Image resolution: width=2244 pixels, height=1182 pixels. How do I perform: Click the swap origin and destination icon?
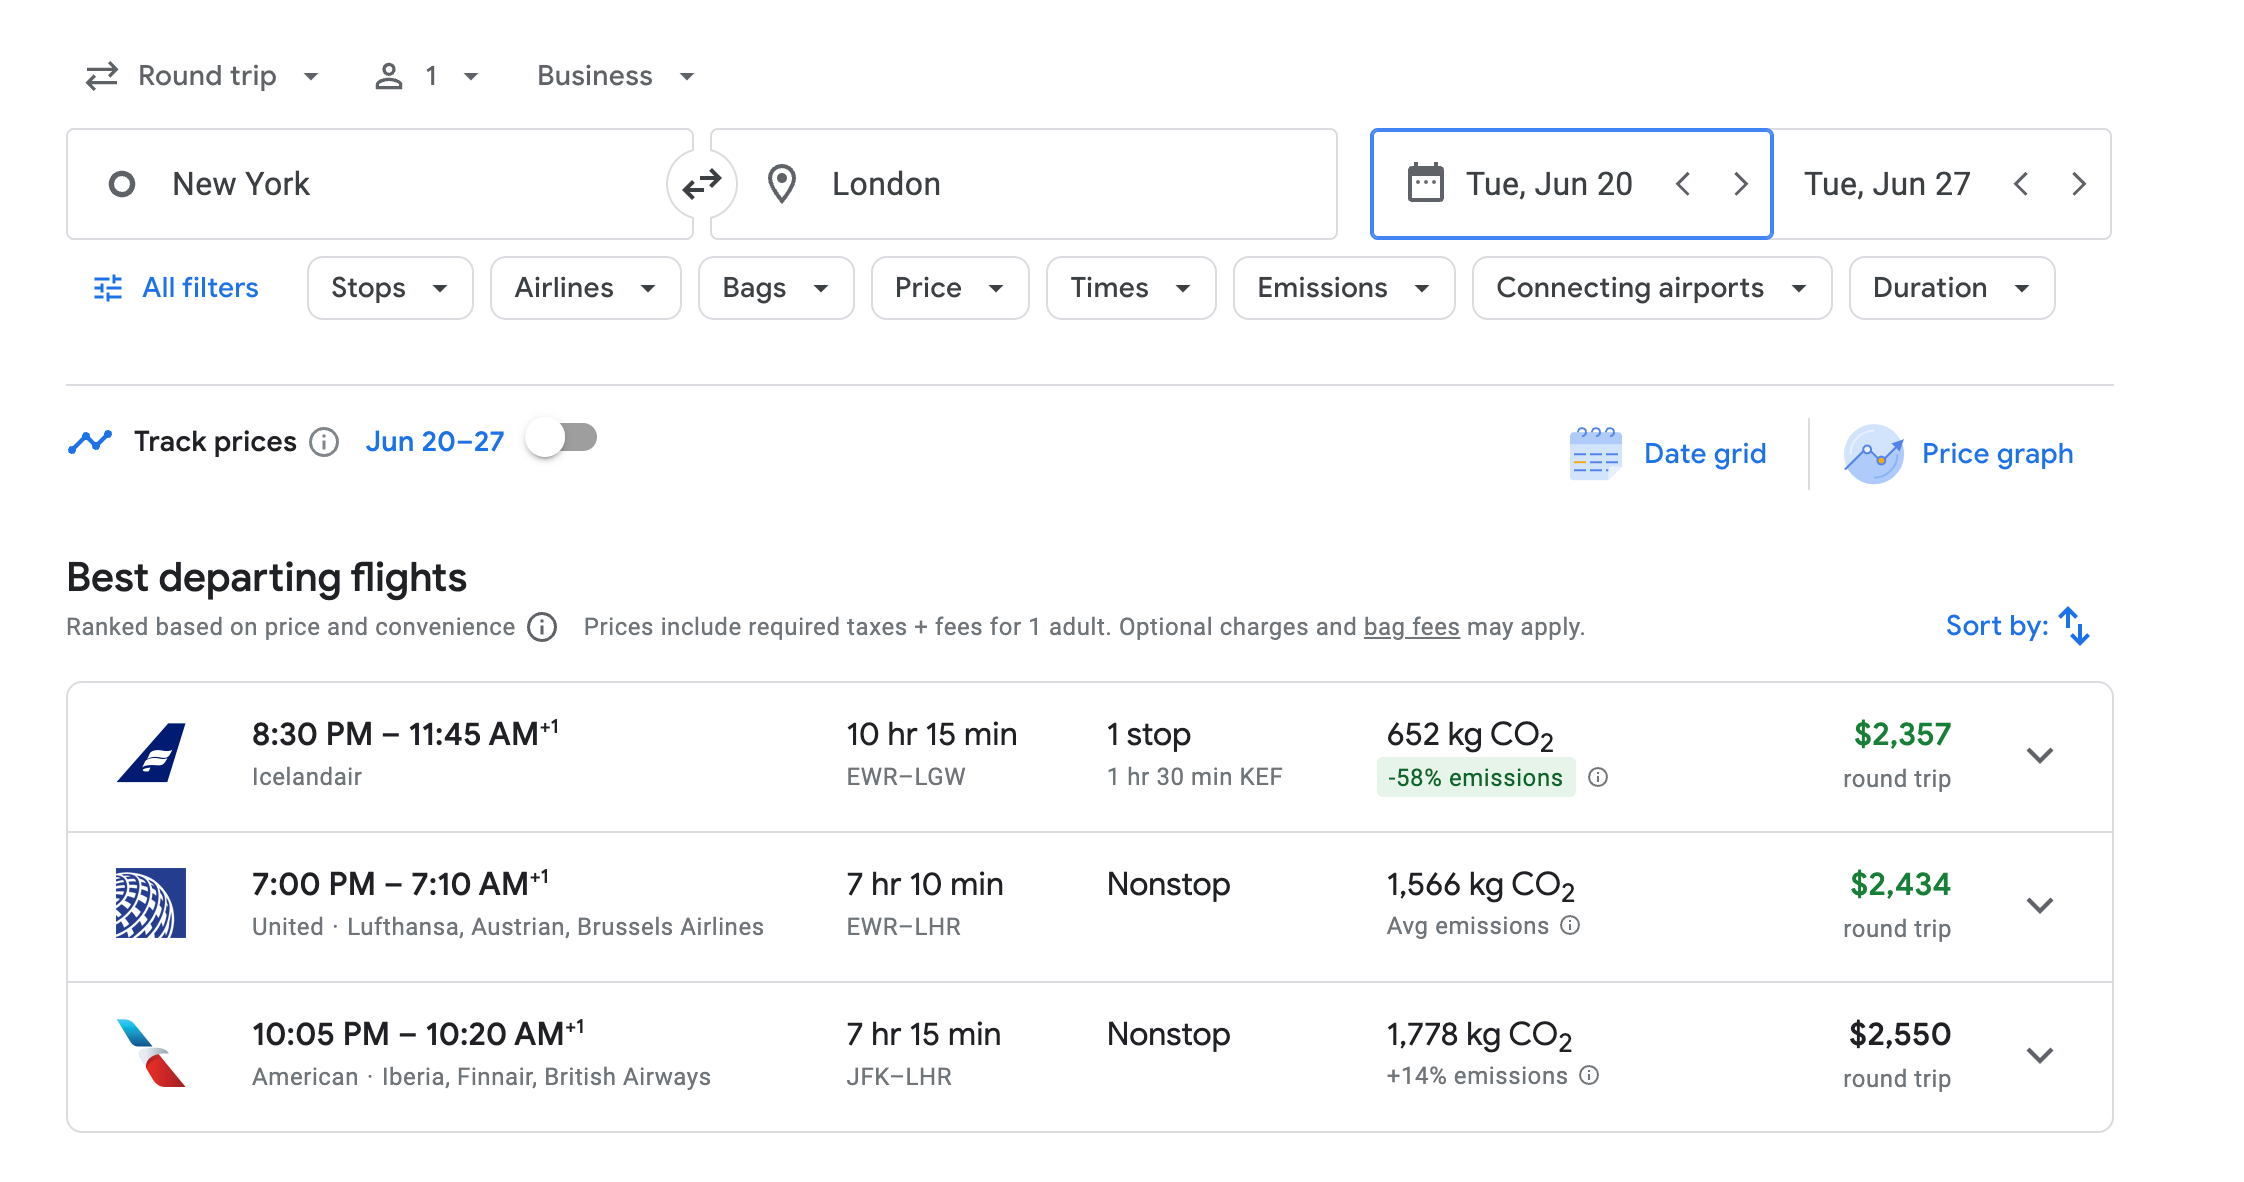tap(702, 184)
